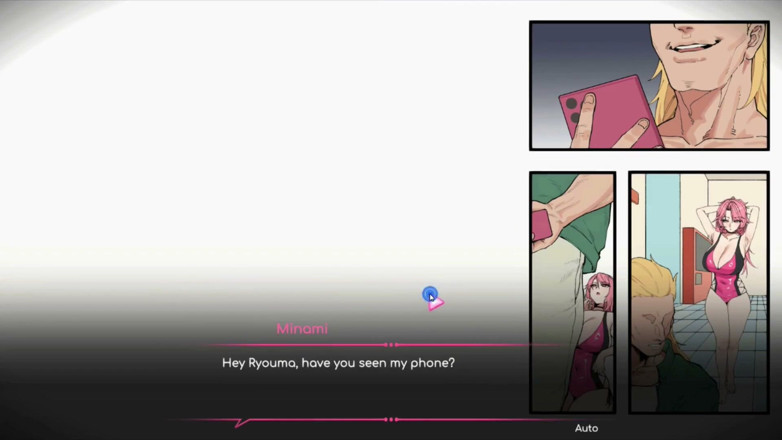Click the Minami speaker name
782x440 pixels.
coord(302,329)
